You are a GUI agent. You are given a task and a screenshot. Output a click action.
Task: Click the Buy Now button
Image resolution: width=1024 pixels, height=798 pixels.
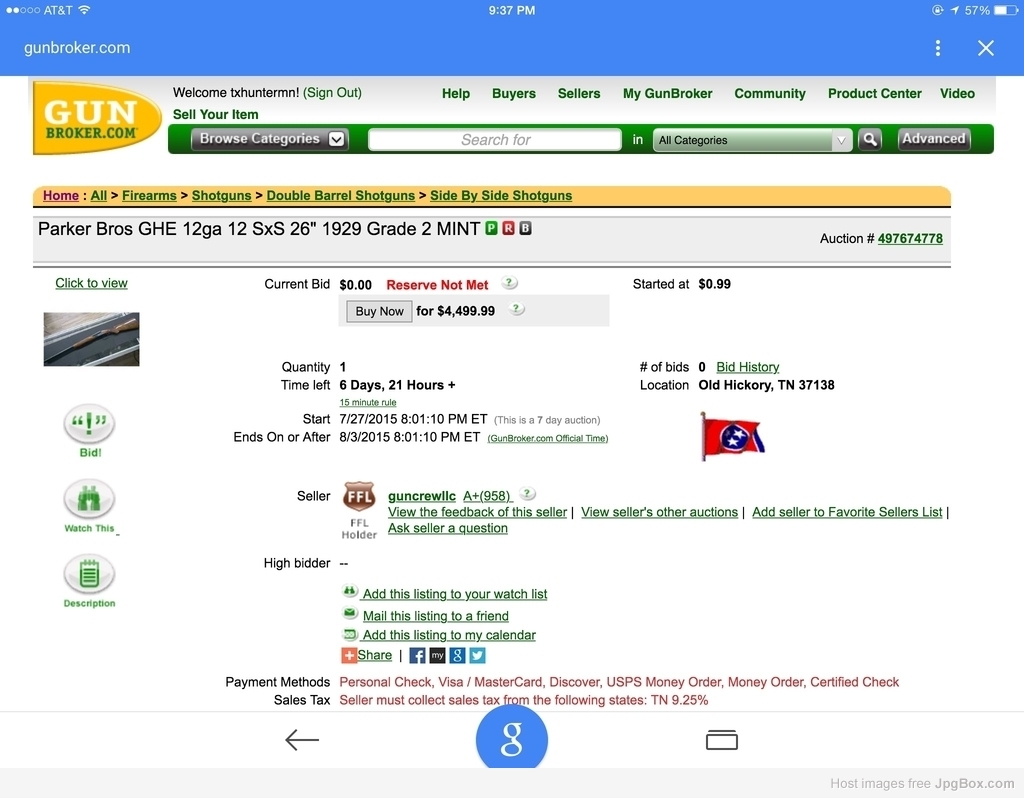pyautogui.click(x=379, y=311)
